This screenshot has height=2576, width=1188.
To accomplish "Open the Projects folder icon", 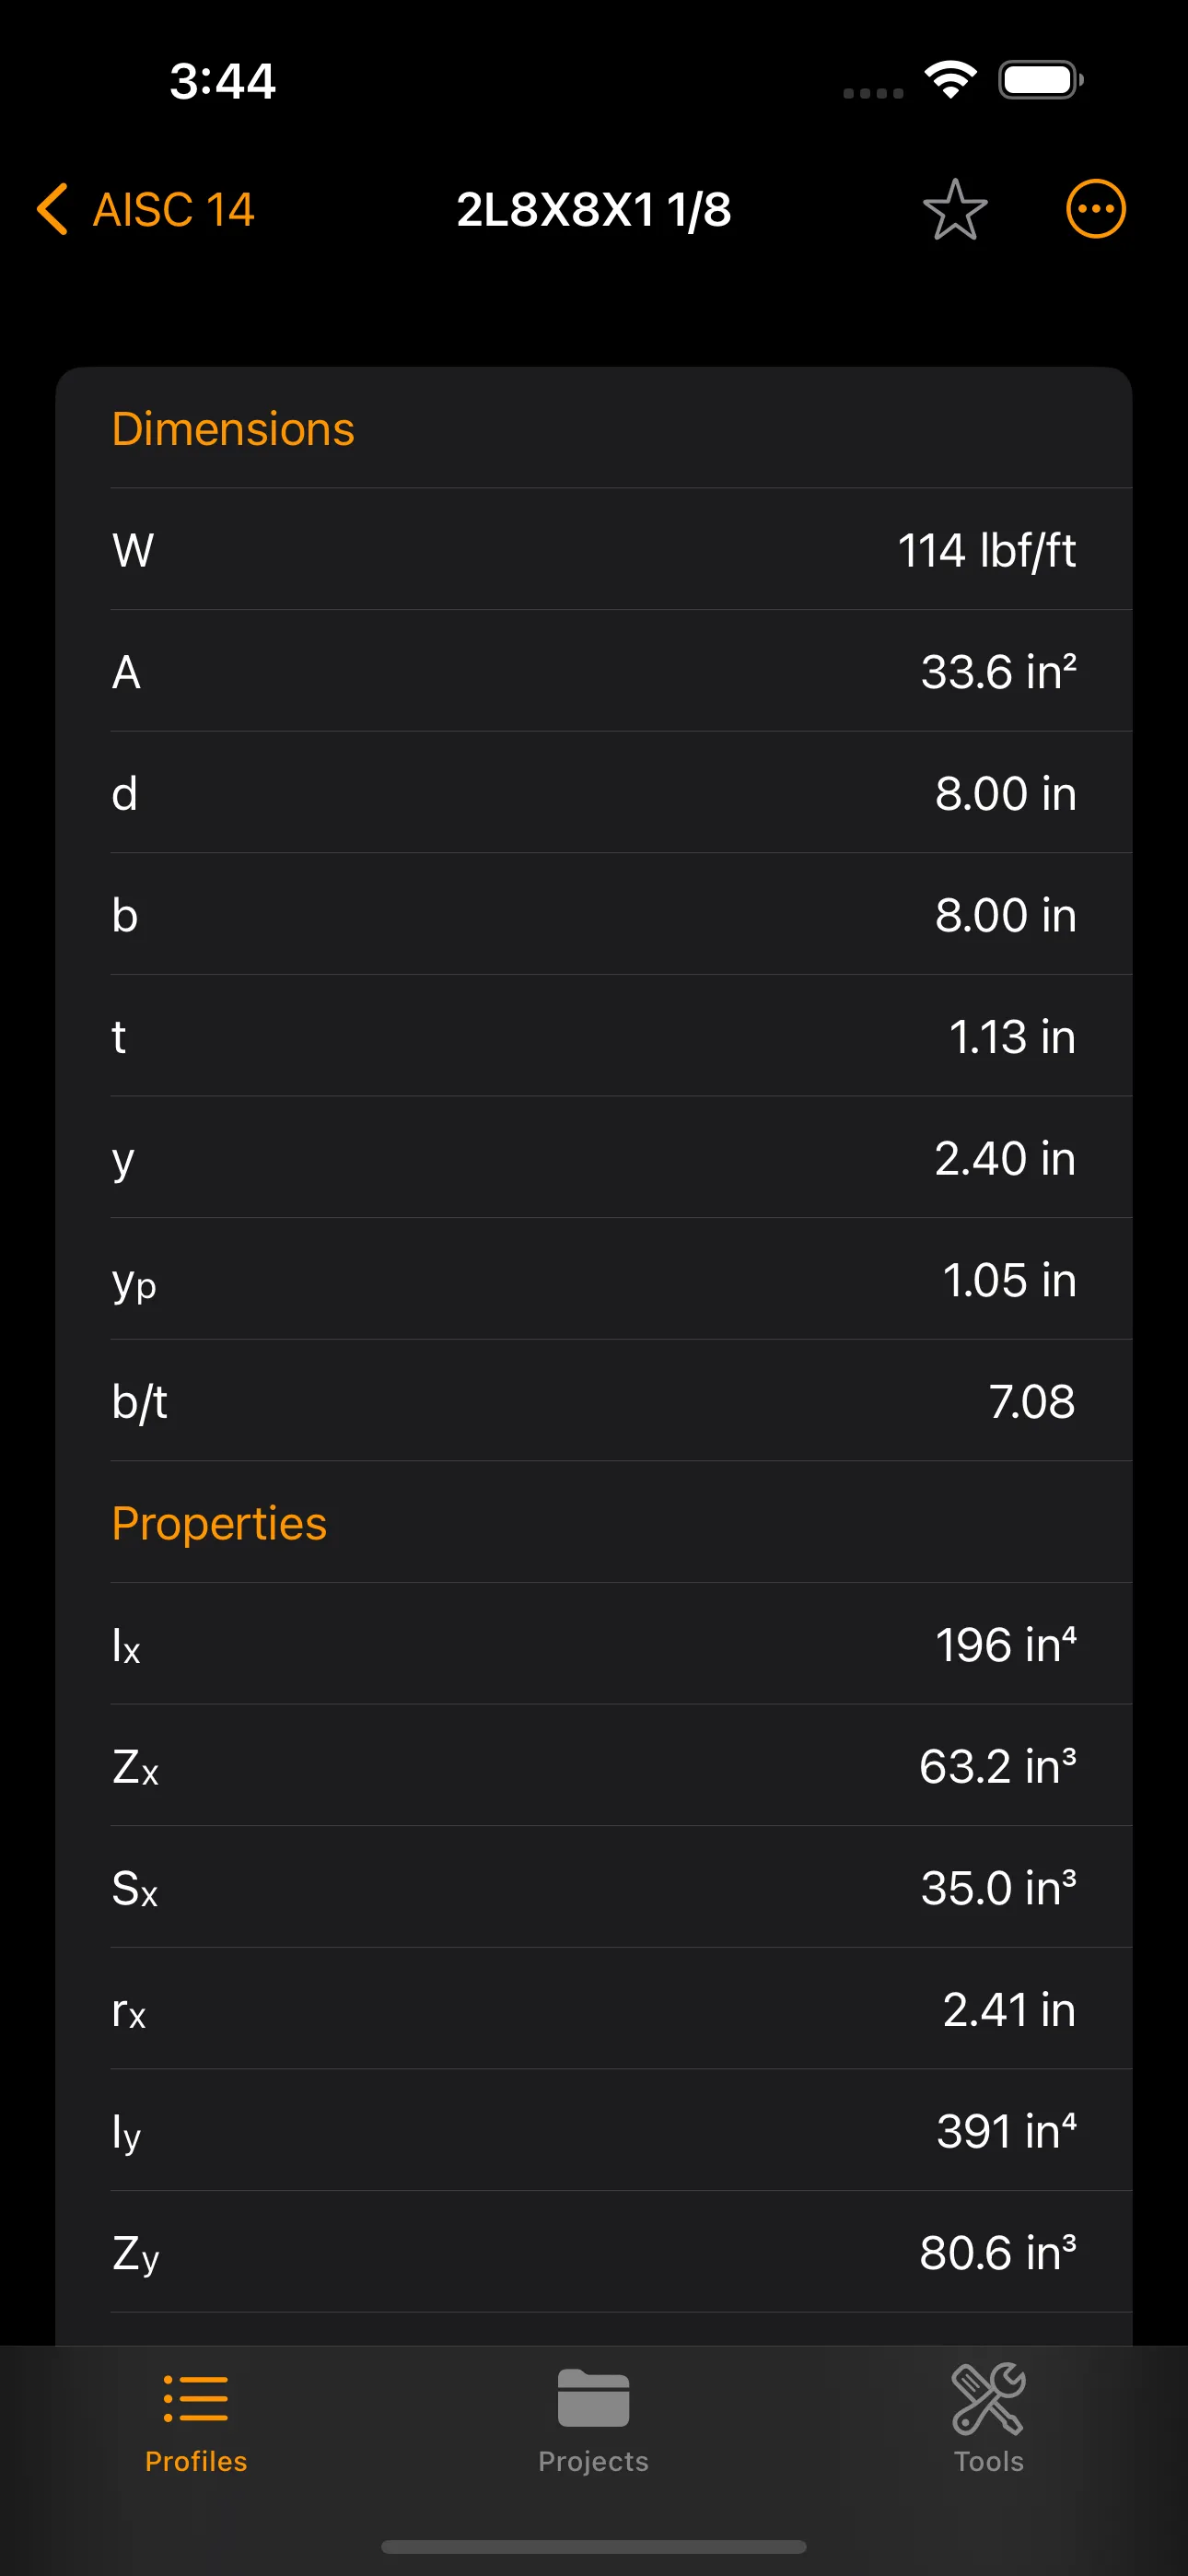I will (593, 2398).
